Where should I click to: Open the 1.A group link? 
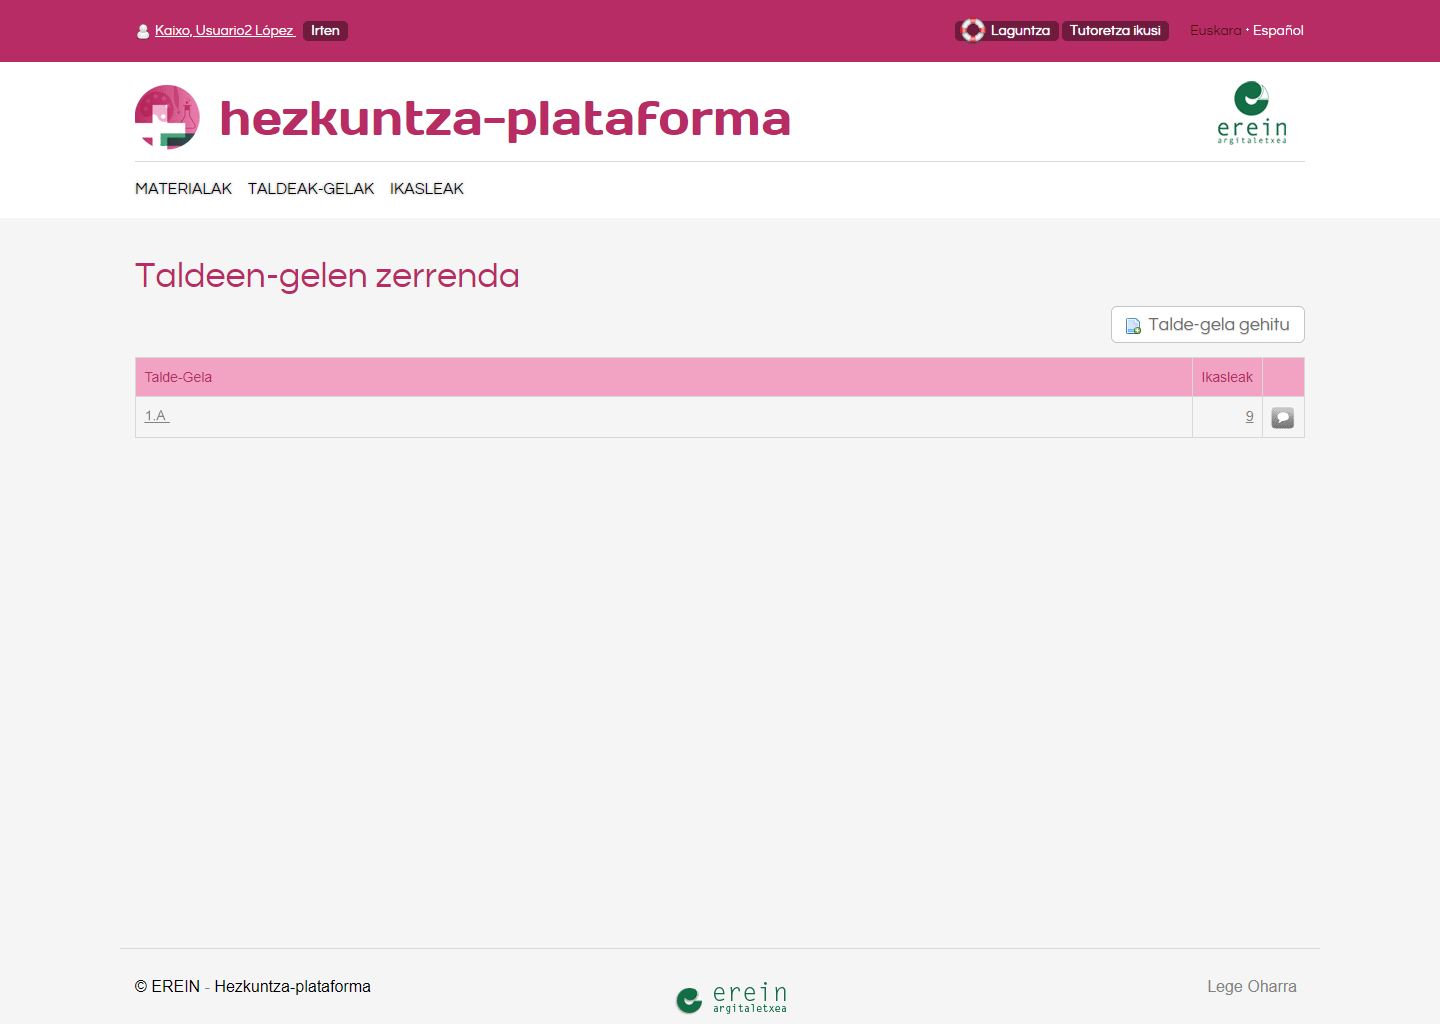point(157,416)
